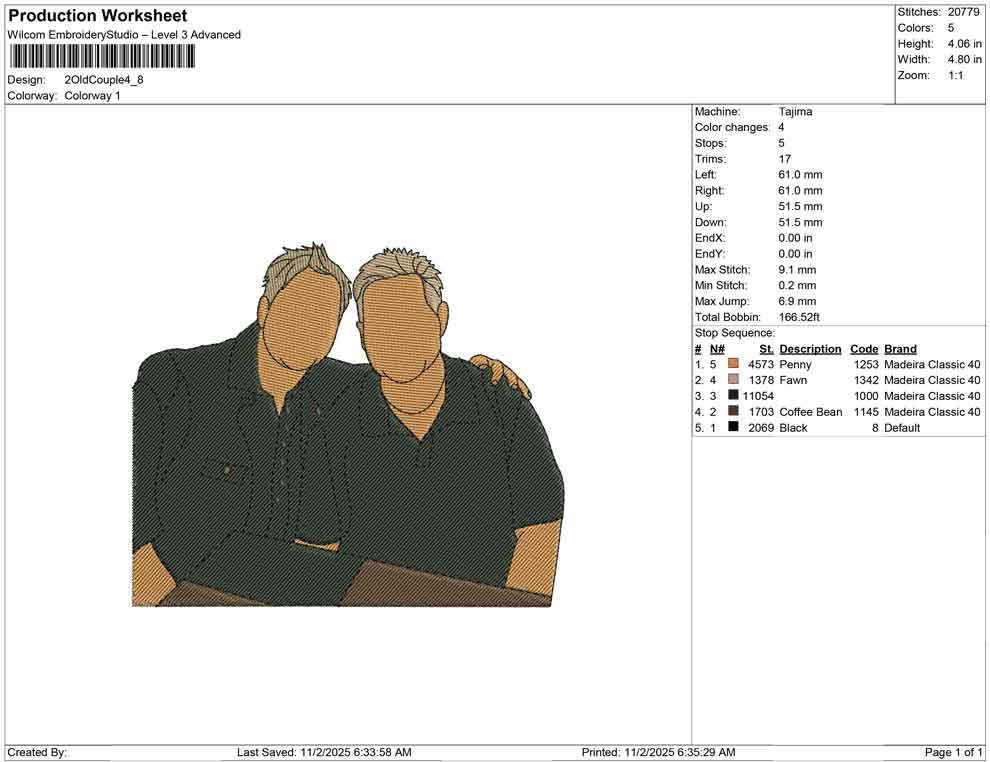Click the Penny description in row 1
This screenshot has width=990, height=762.
click(796, 364)
